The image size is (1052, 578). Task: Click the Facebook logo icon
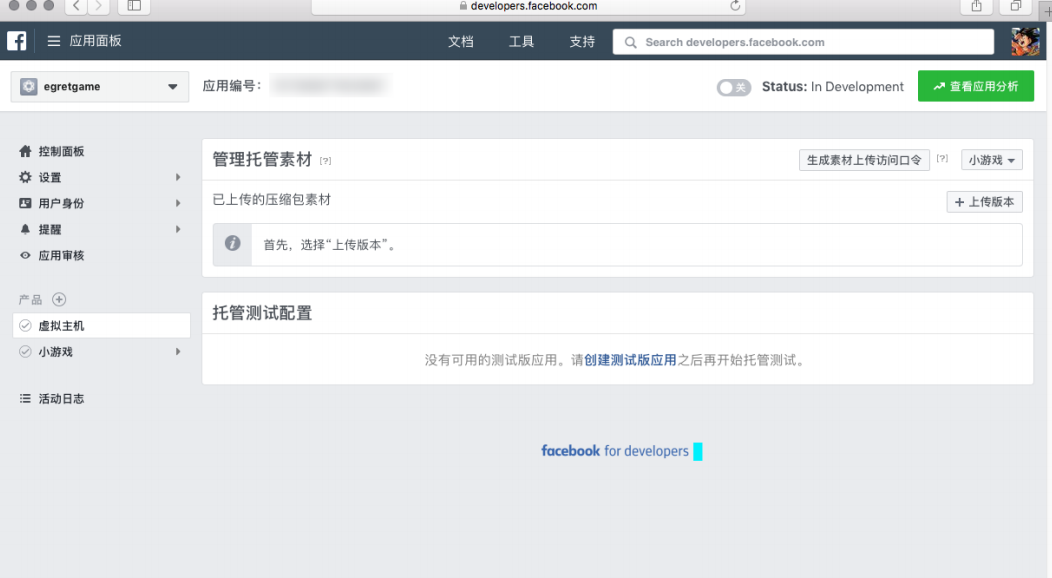click(x=15, y=41)
